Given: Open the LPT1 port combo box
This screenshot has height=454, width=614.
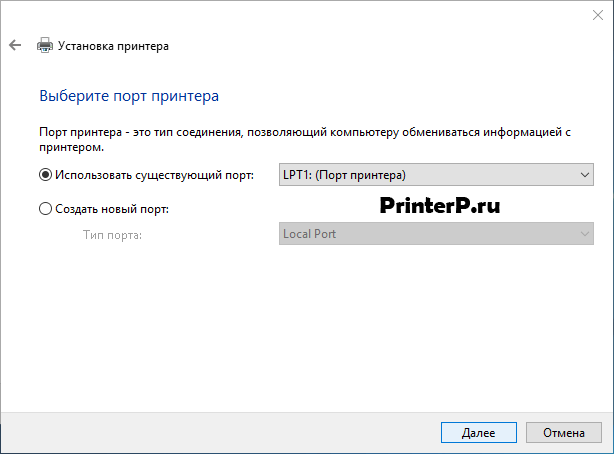Looking at the screenshot, I should [x=436, y=175].
